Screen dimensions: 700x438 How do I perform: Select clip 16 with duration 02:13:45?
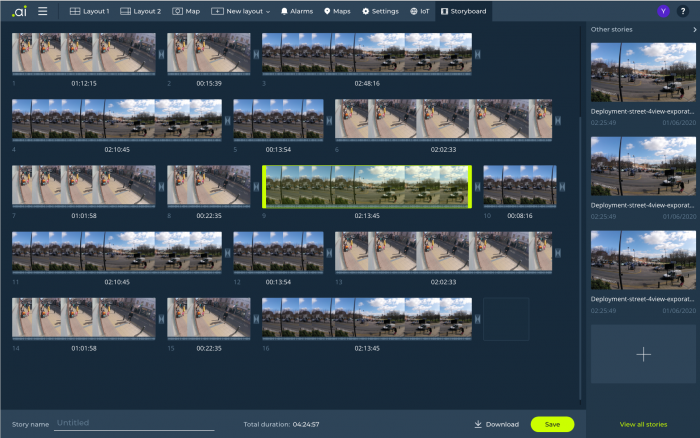367,318
